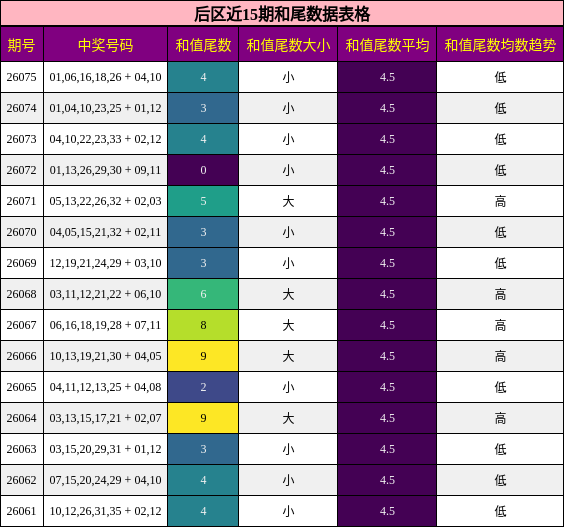Click the 大 size cell in row 26067
The width and height of the screenshot is (564, 527).
point(288,325)
